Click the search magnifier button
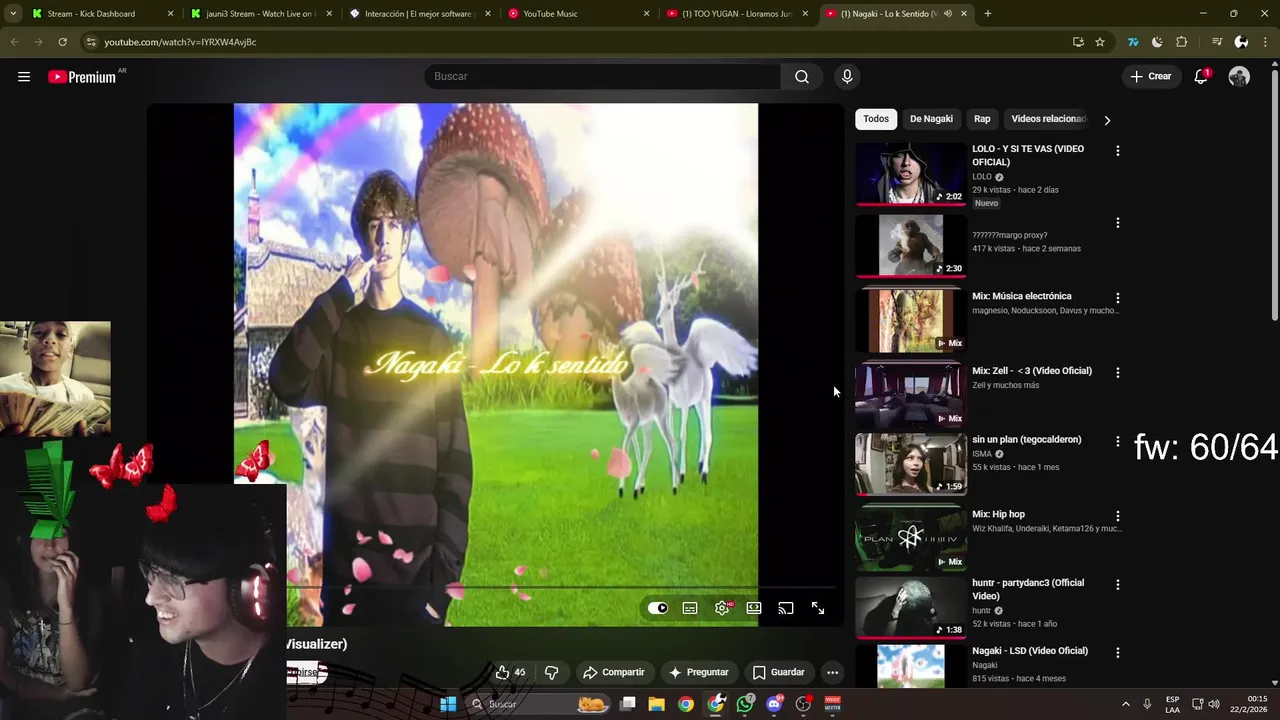Viewport: 1280px width, 720px height. click(802, 77)
